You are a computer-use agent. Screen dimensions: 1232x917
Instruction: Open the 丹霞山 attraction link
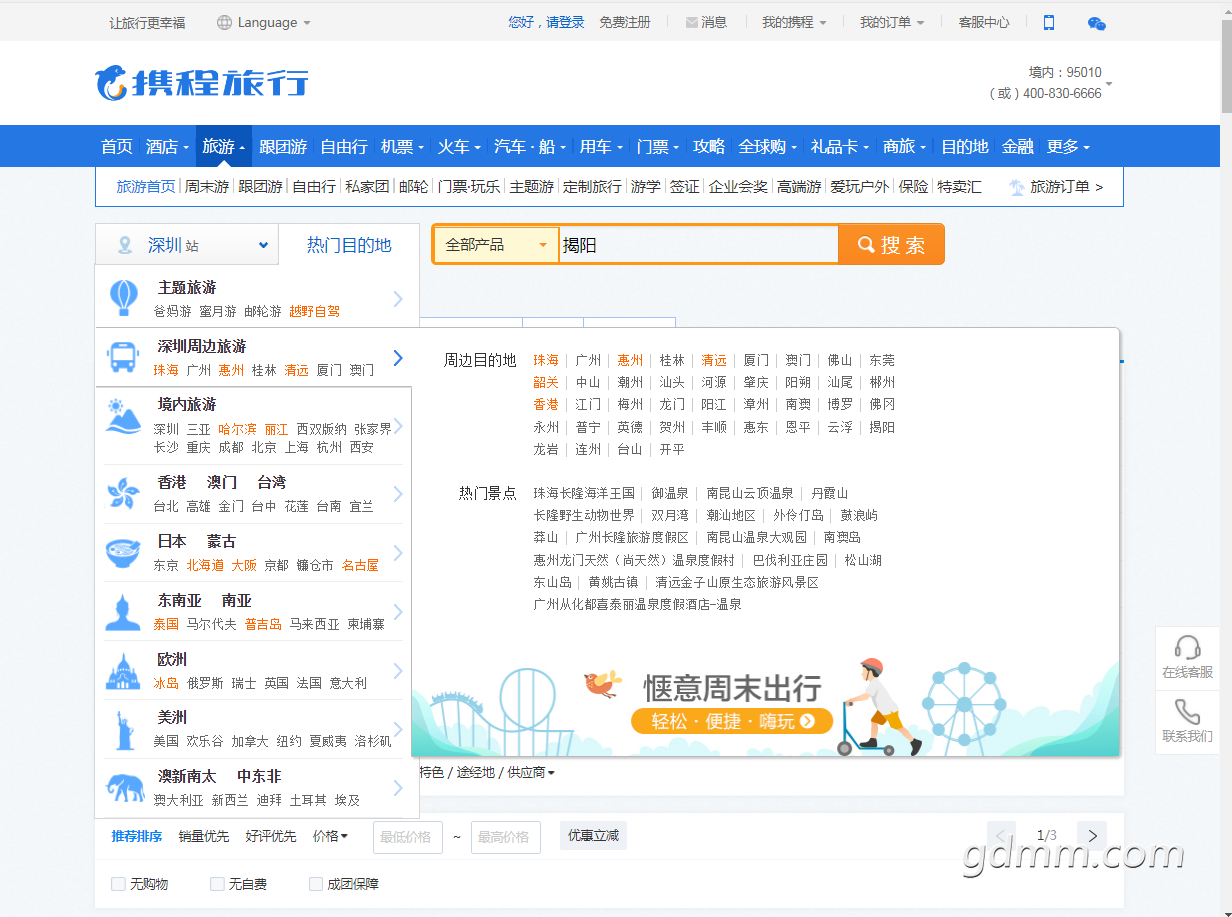point(829,493)
